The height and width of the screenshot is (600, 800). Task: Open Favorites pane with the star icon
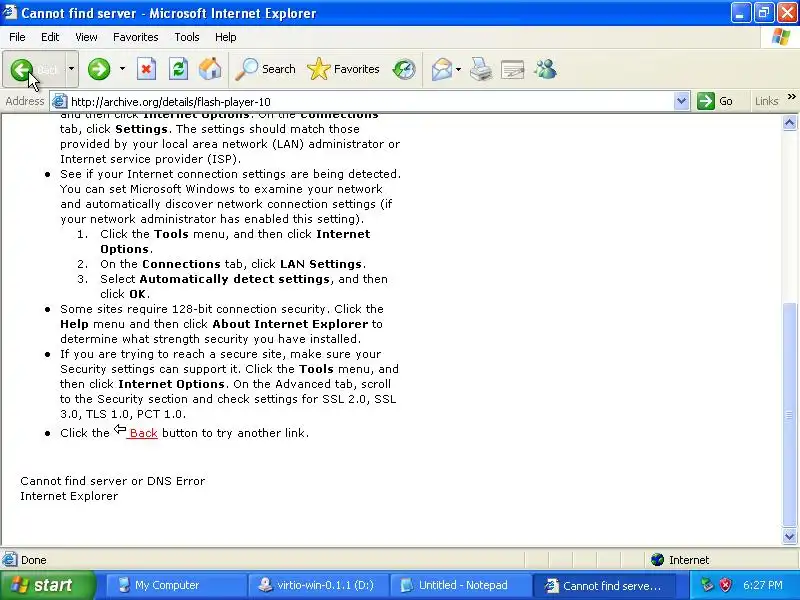(x=343, y=69)
